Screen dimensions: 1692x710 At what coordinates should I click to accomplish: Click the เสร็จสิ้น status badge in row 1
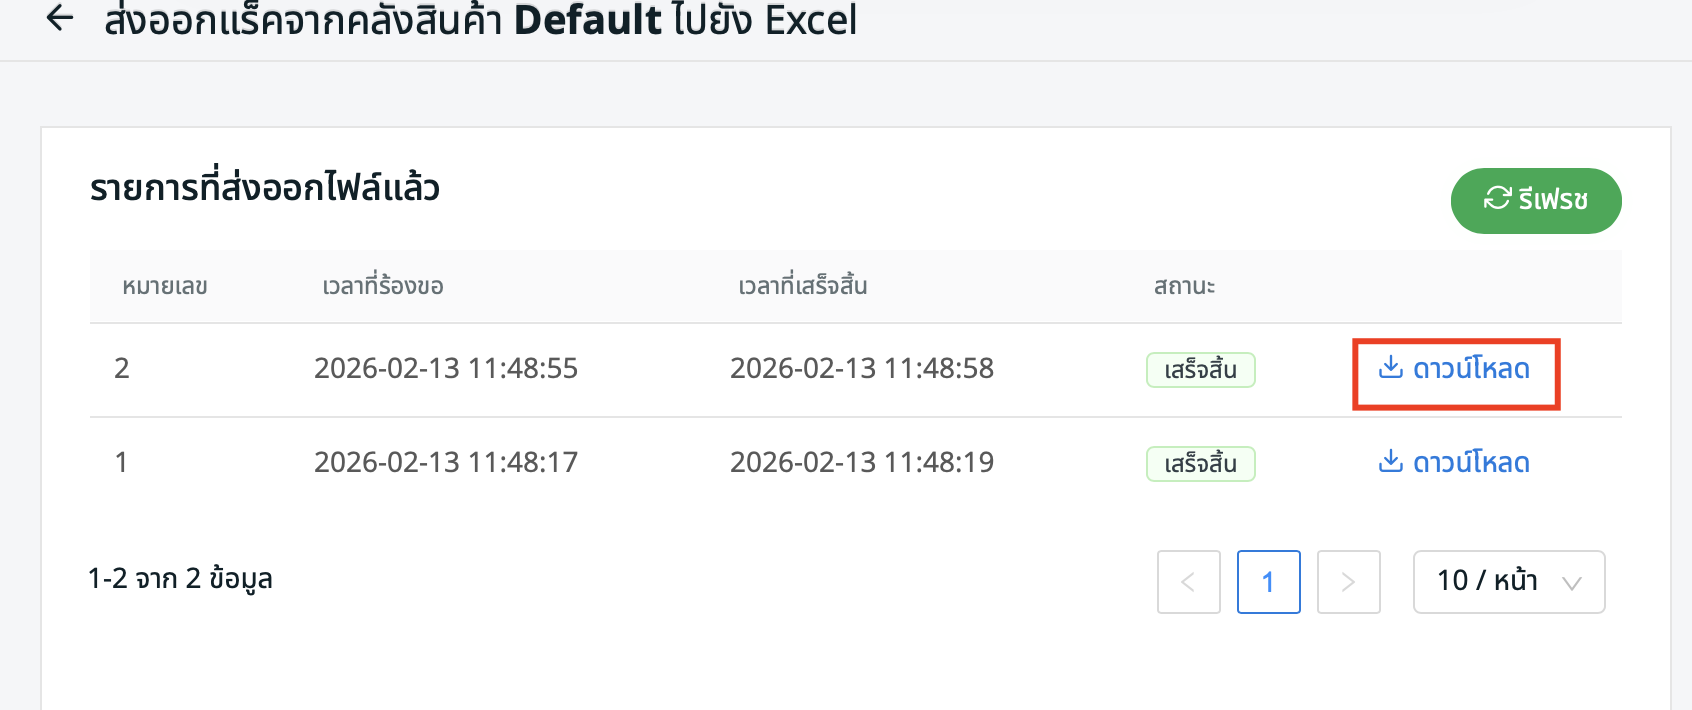pos(1200,464)
